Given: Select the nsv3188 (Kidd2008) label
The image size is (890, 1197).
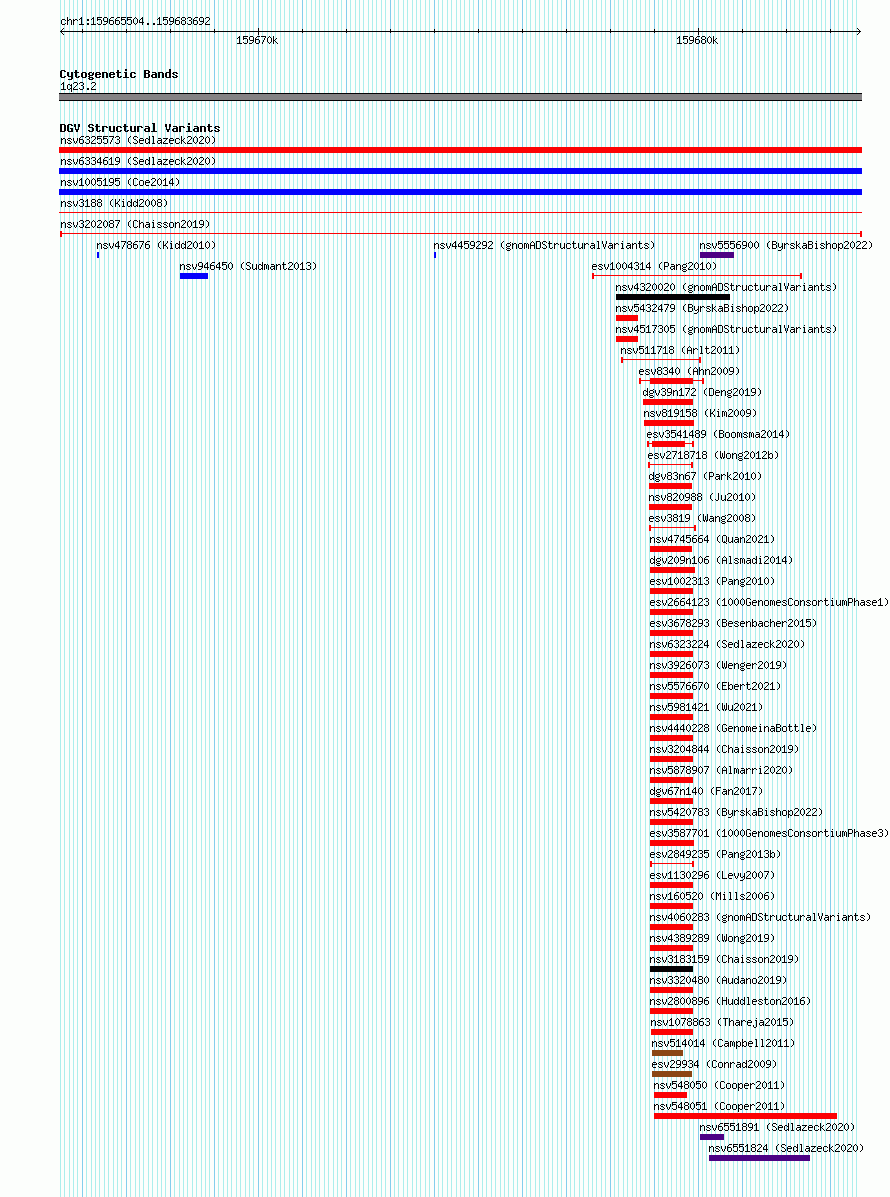Looking at the screenshot, I should [114, 203].
